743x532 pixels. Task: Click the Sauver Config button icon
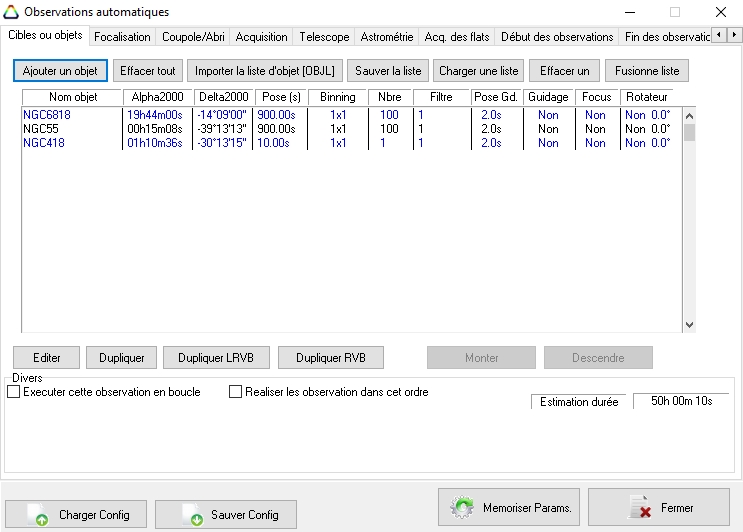191,514
